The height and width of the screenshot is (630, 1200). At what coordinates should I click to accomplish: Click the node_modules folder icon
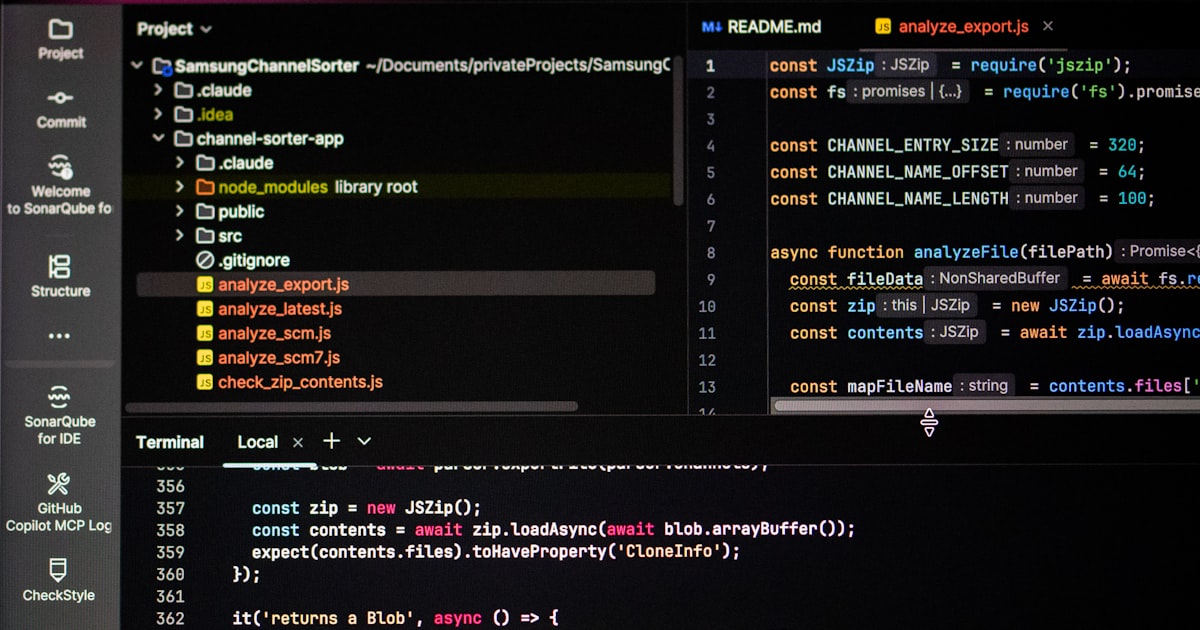pyautogui.click(x=204, y=187)
